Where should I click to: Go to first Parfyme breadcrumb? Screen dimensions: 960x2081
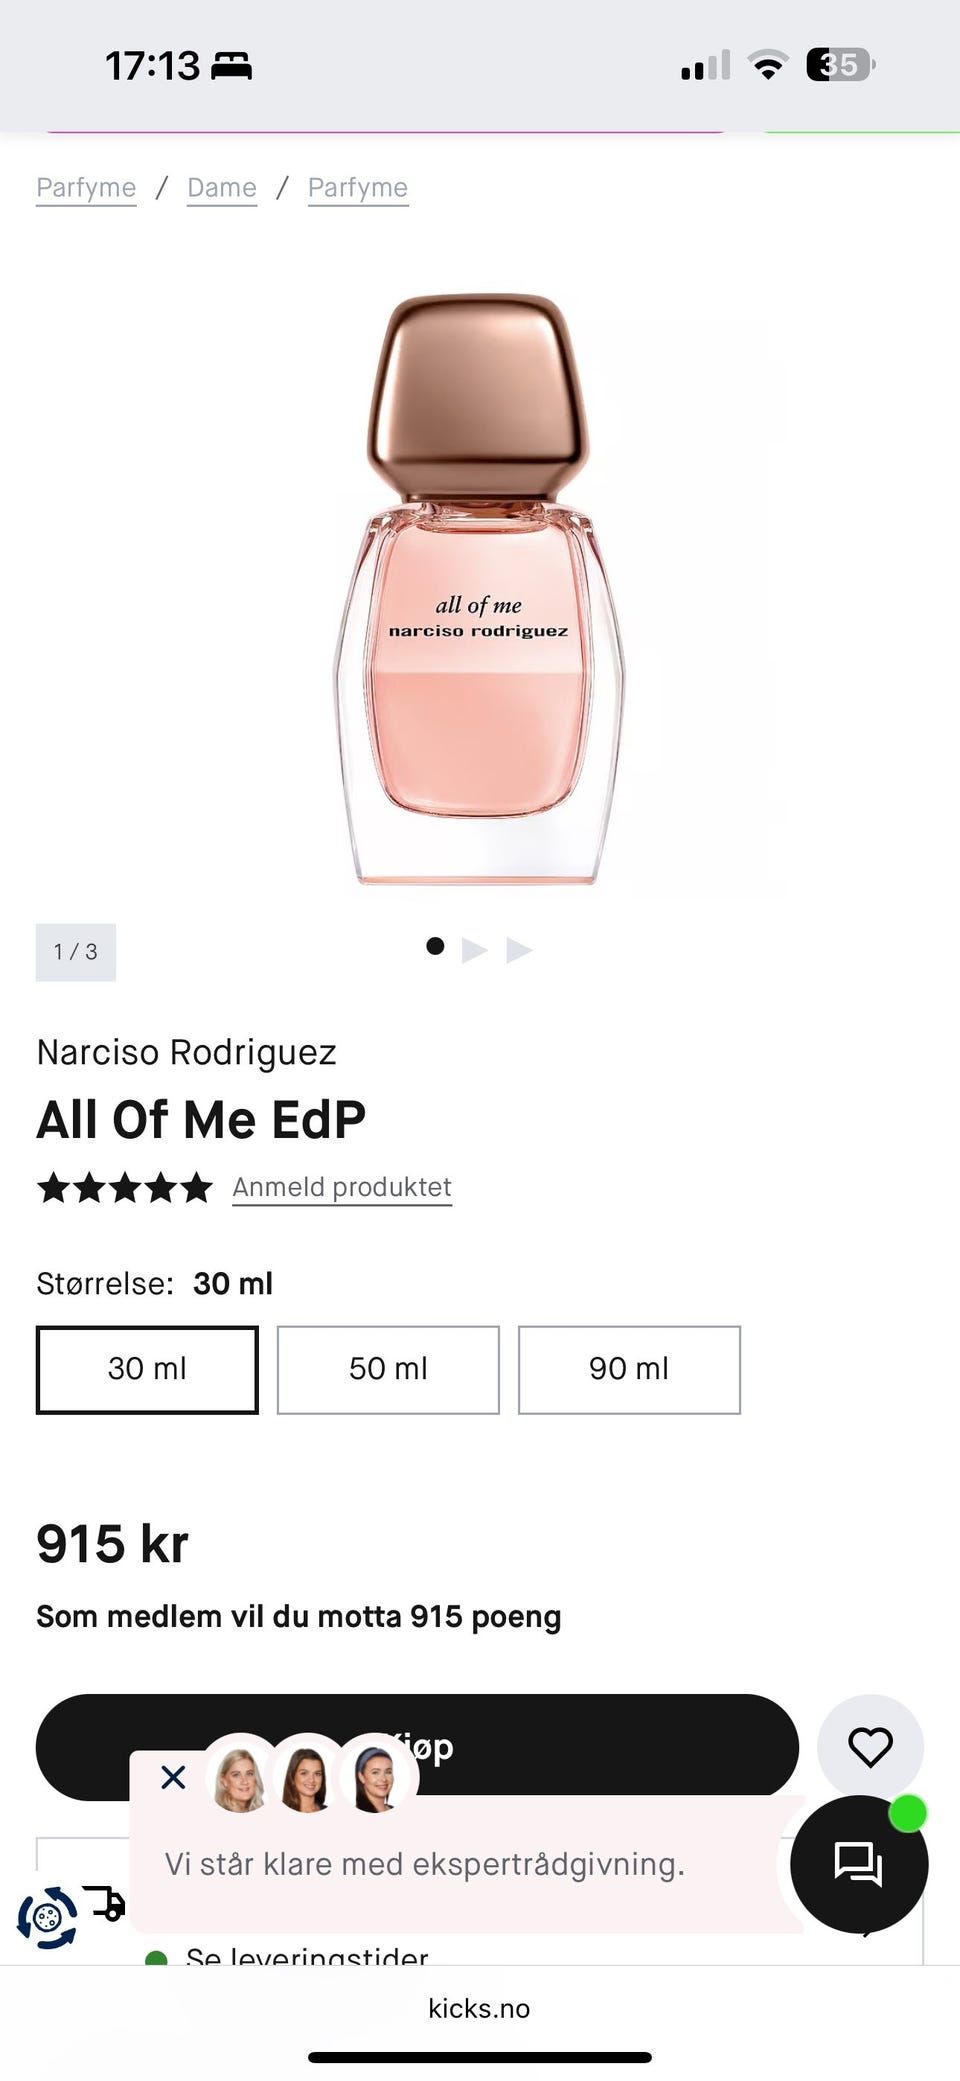86,188
